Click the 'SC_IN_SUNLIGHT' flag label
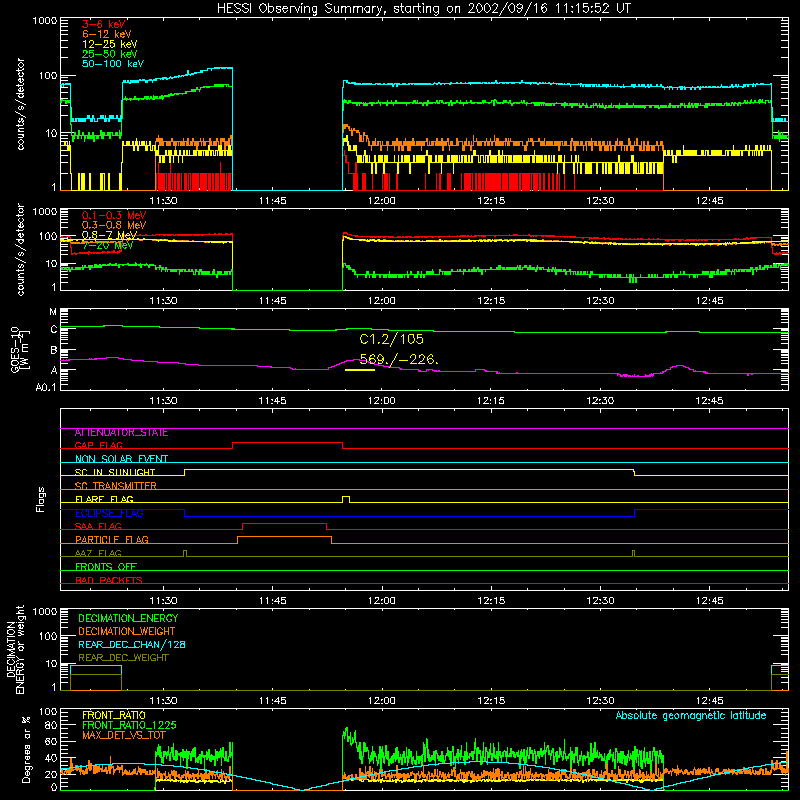Screen dimensions: 800x800 [115, 472]
